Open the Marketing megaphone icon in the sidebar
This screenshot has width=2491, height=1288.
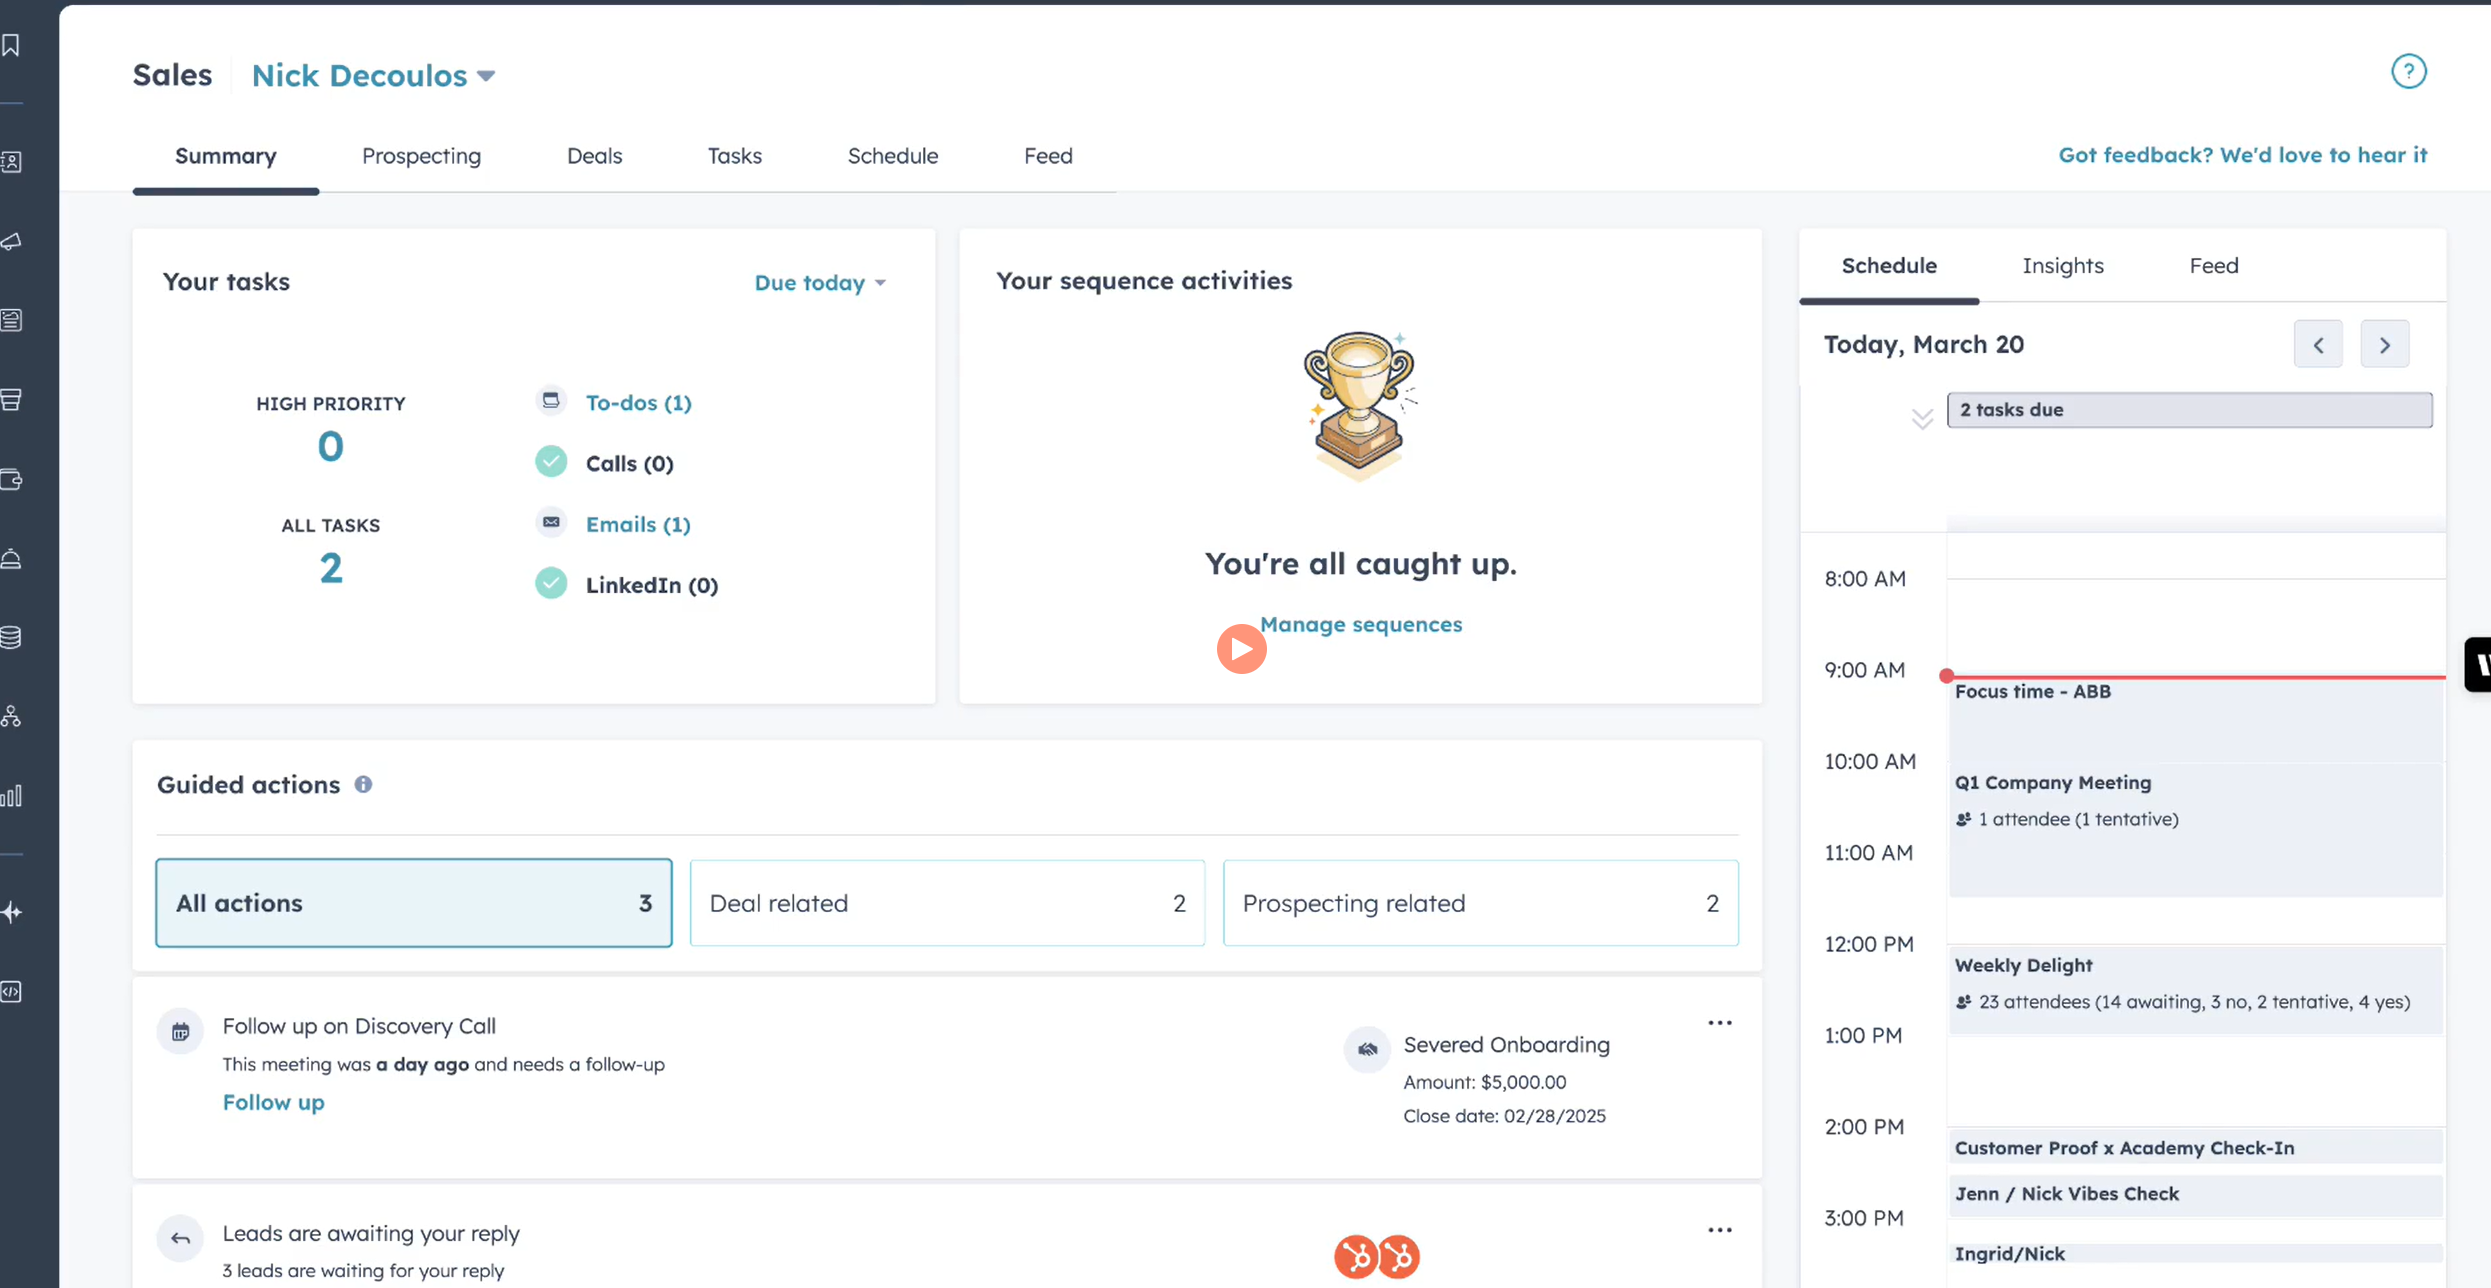pyautogui.click(x=11, y=242)
